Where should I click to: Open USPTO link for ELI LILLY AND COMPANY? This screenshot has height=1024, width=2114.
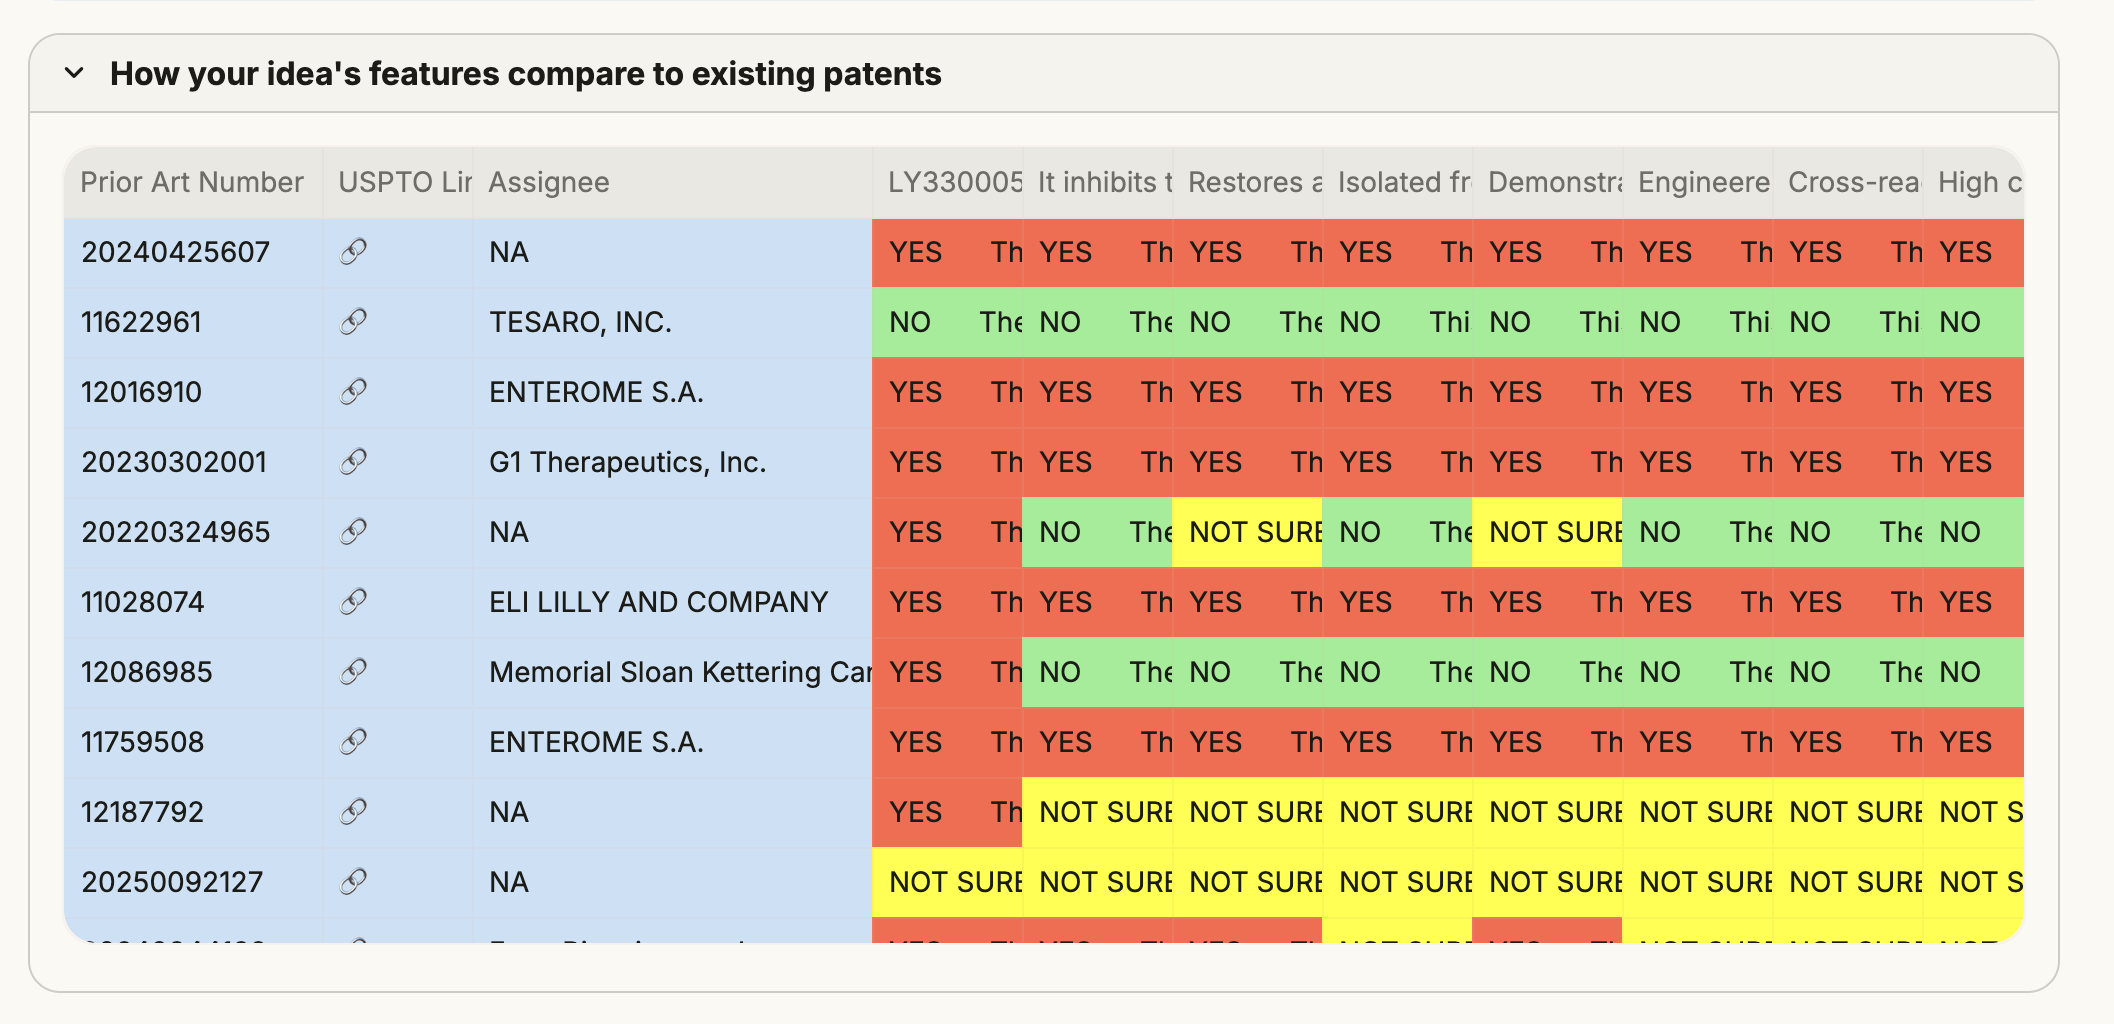click(352, 602)
